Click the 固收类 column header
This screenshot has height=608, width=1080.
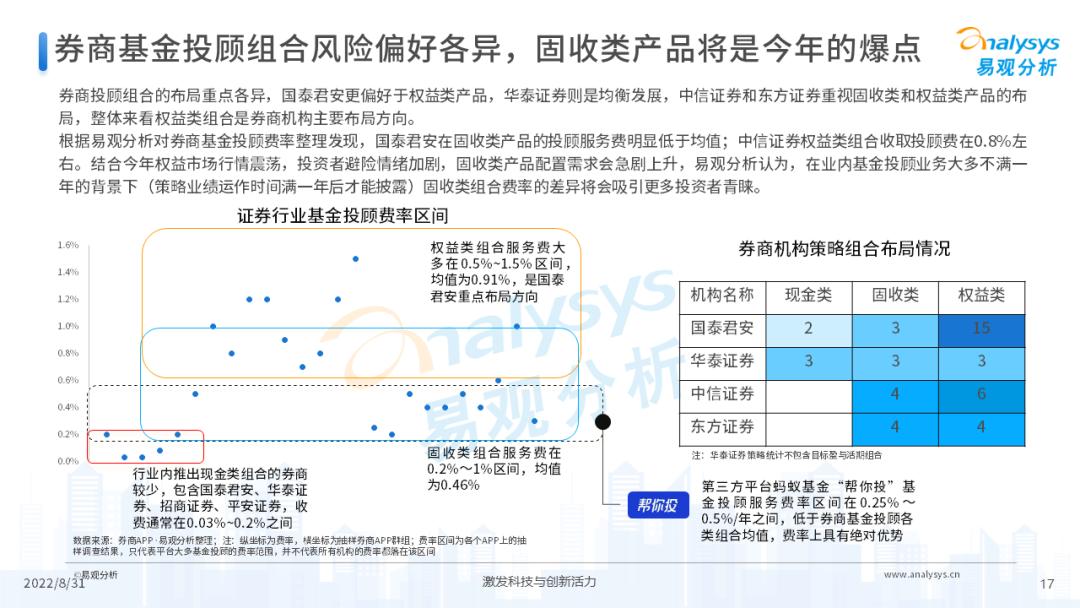tap(895, 297)
